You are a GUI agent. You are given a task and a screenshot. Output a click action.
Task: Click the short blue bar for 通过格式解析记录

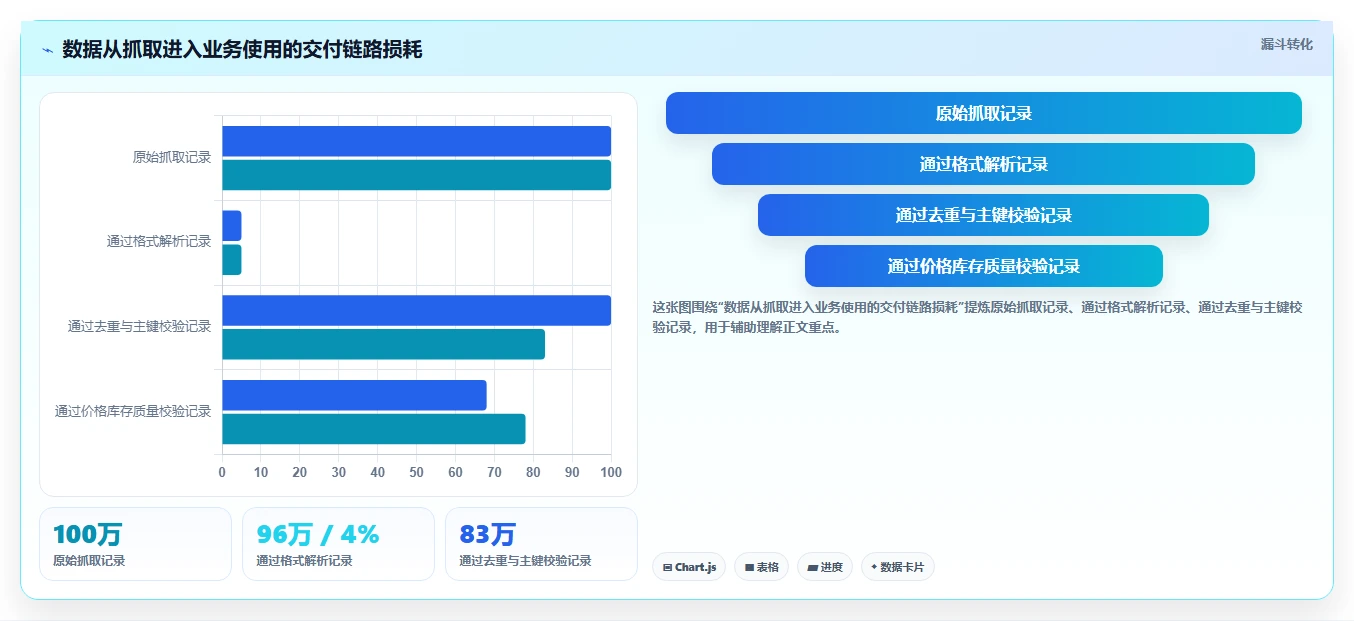pos(231,226)
